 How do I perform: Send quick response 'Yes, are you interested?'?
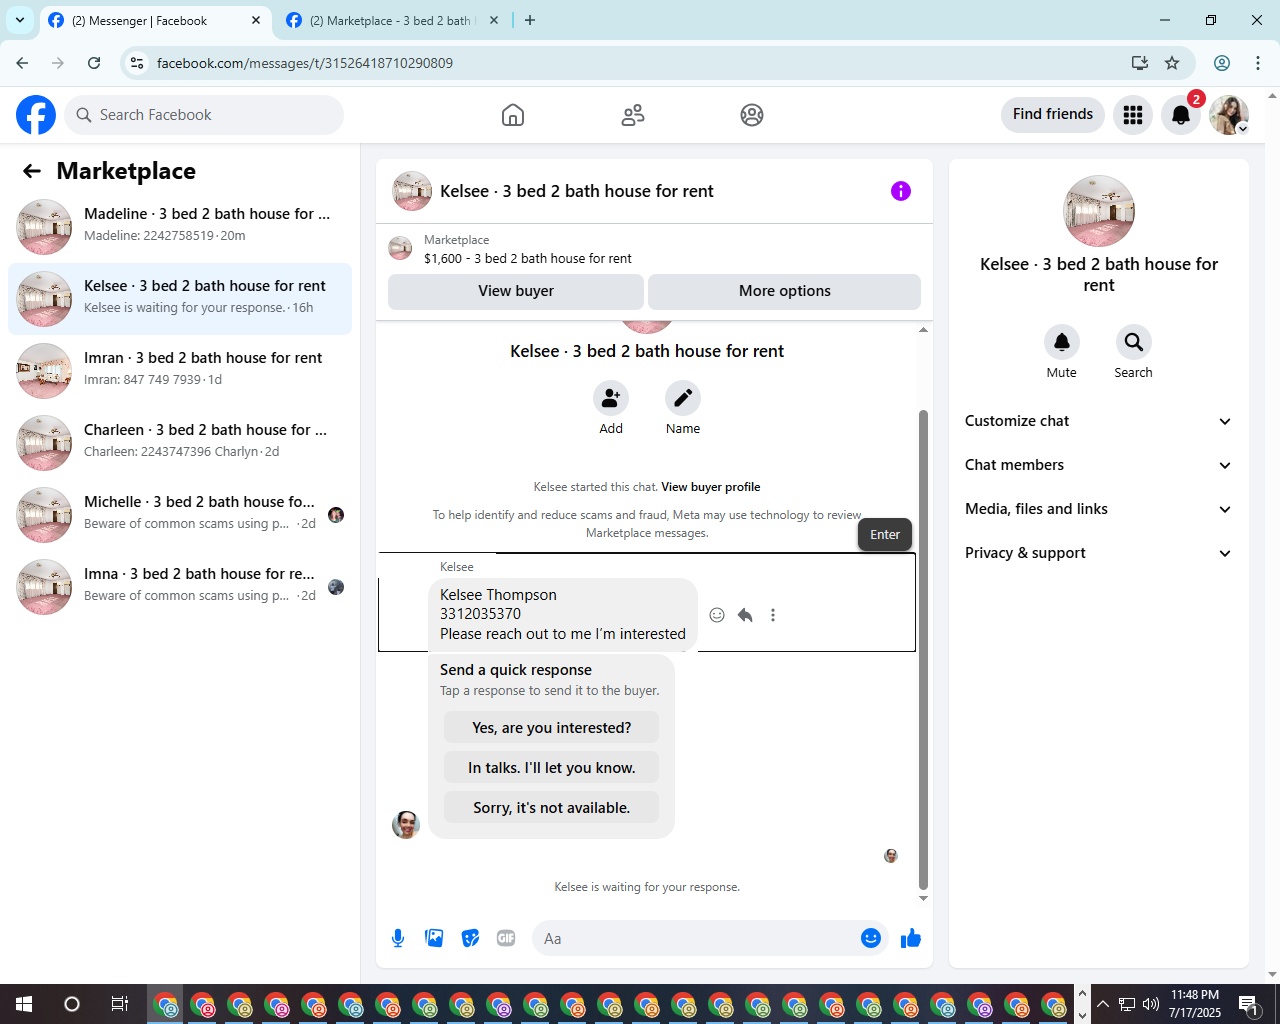coord(552,728)
